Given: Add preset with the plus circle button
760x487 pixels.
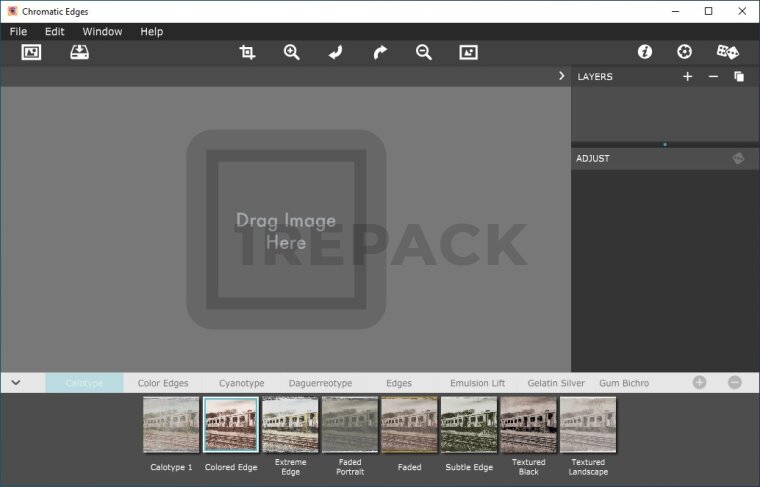Looking at the screenshot, I should click(x=699, y=383).
